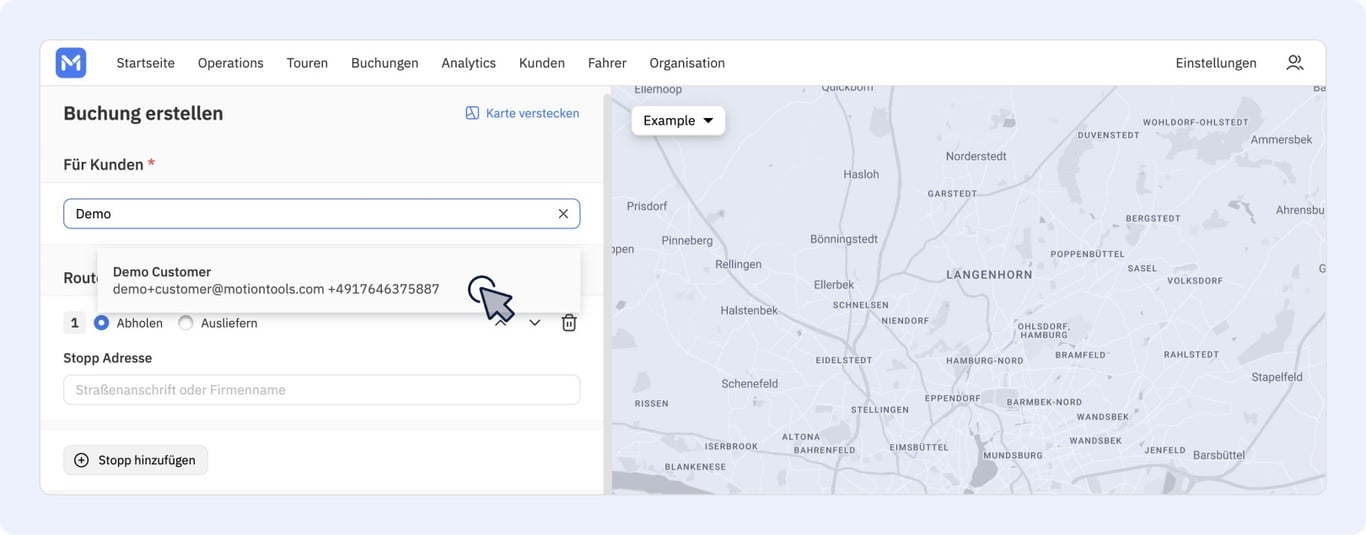Image resolution: width=1366 pixels, height=535 pixels.
Task: Choose Demo Customer from the suggestions
Action: click(339, 280)
